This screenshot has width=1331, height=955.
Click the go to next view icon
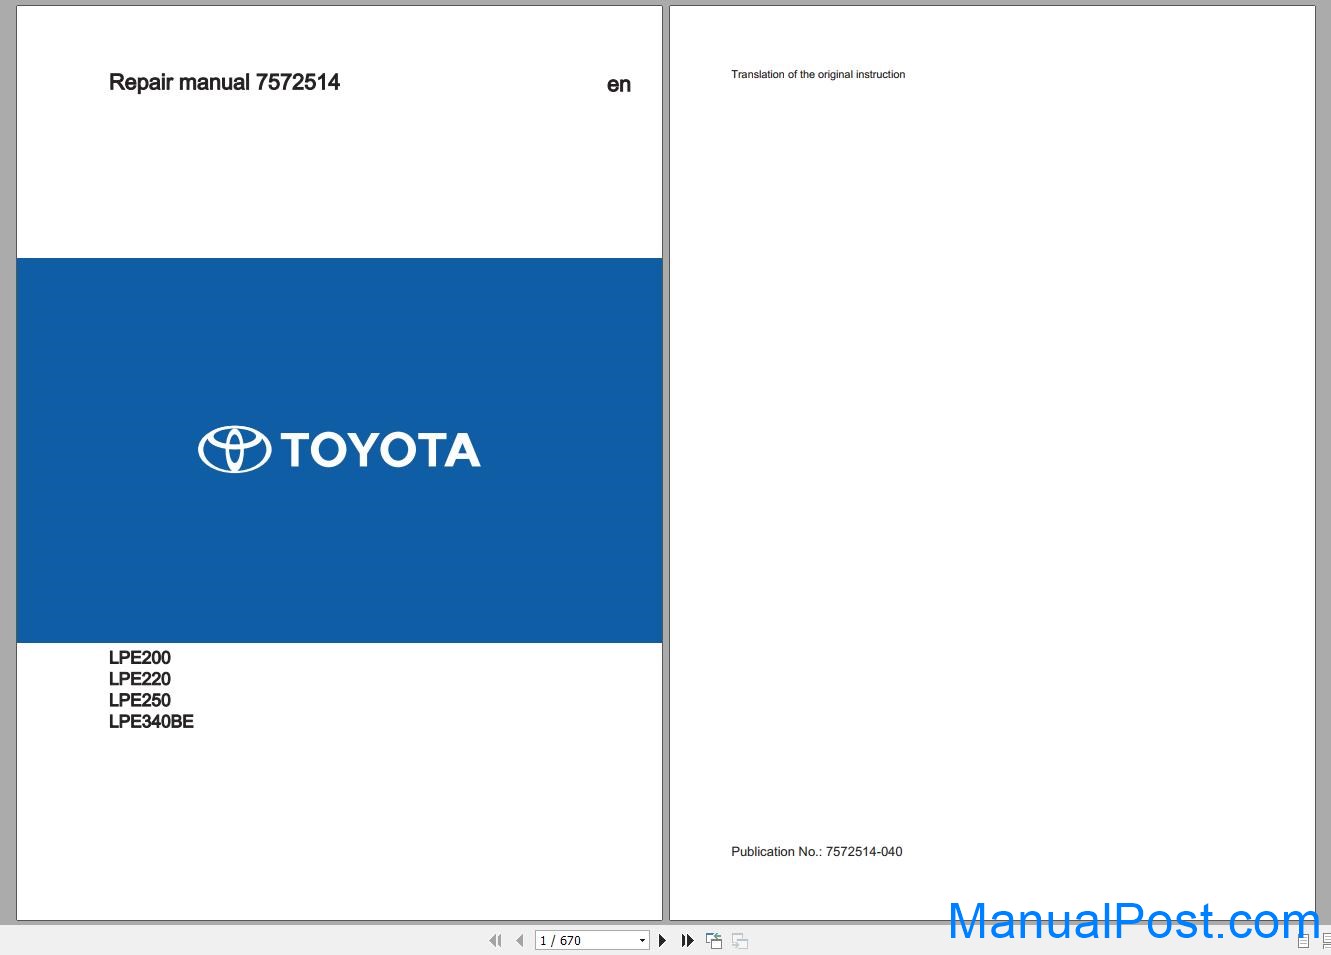click(x=740, y=940)
